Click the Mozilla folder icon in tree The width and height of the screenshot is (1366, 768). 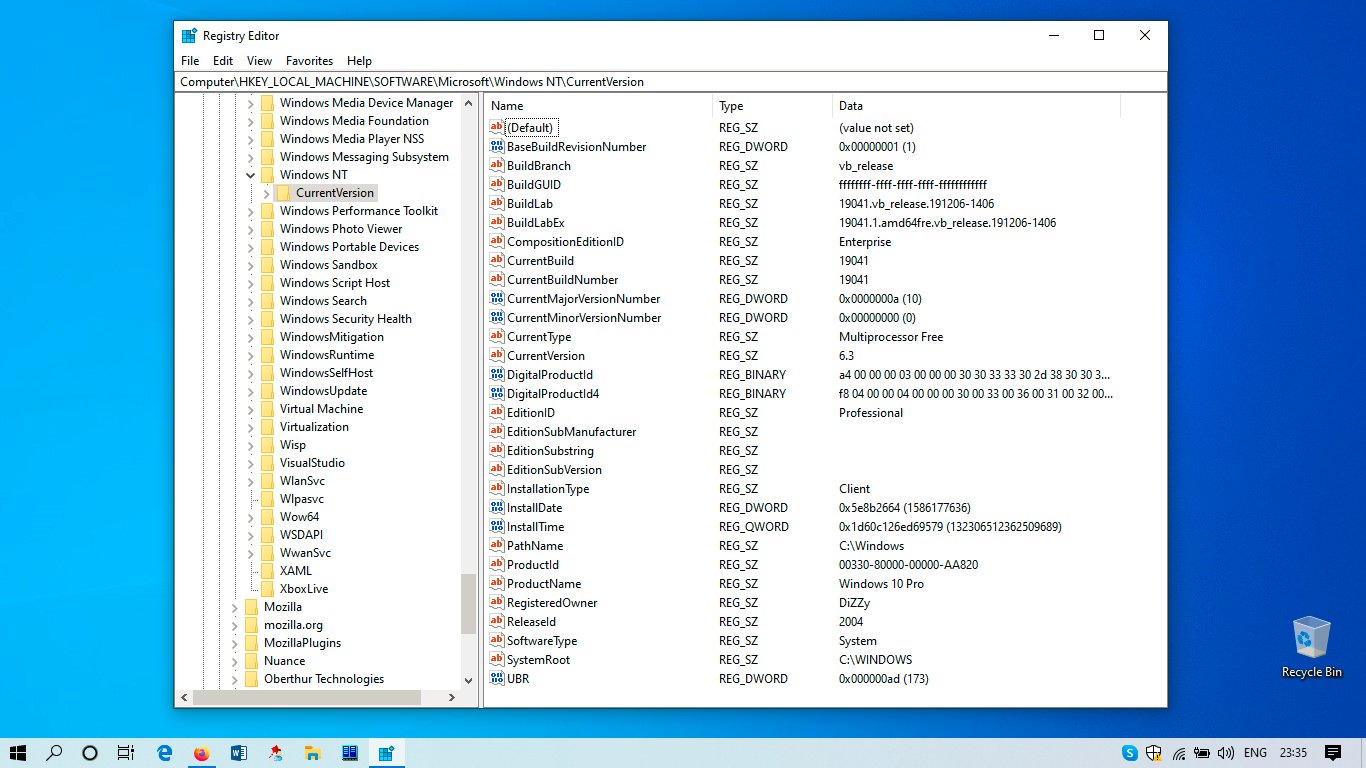[251, 607]
